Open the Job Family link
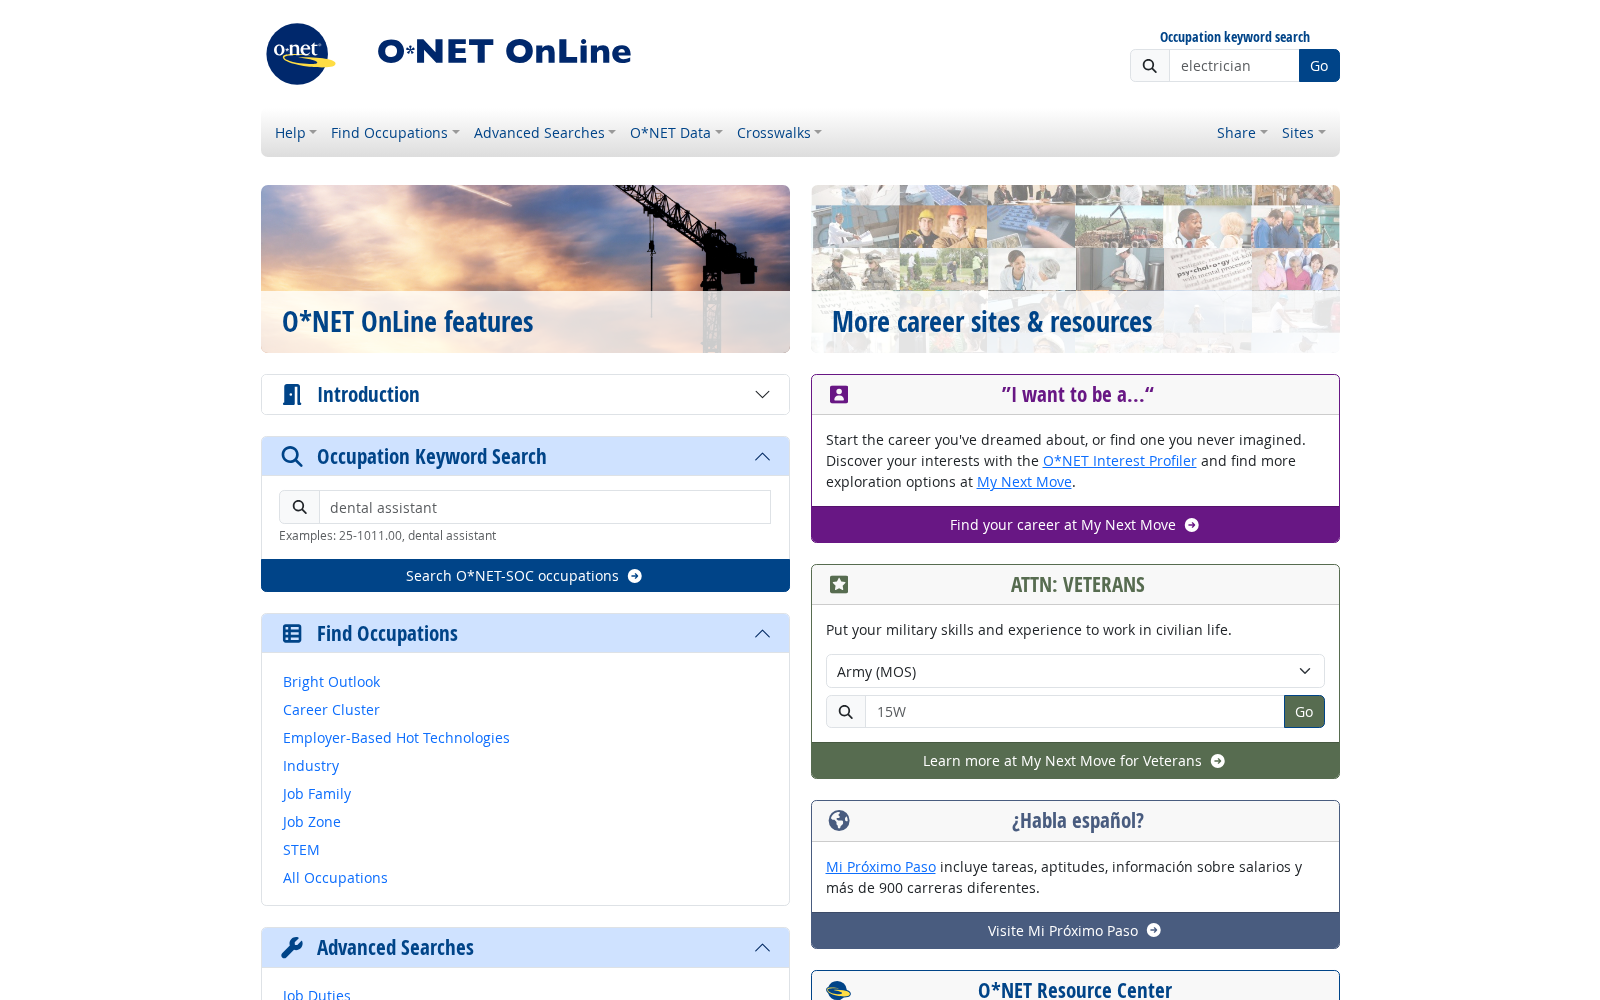Screen dimensions: 1600x1000 (x=317, y=794)
